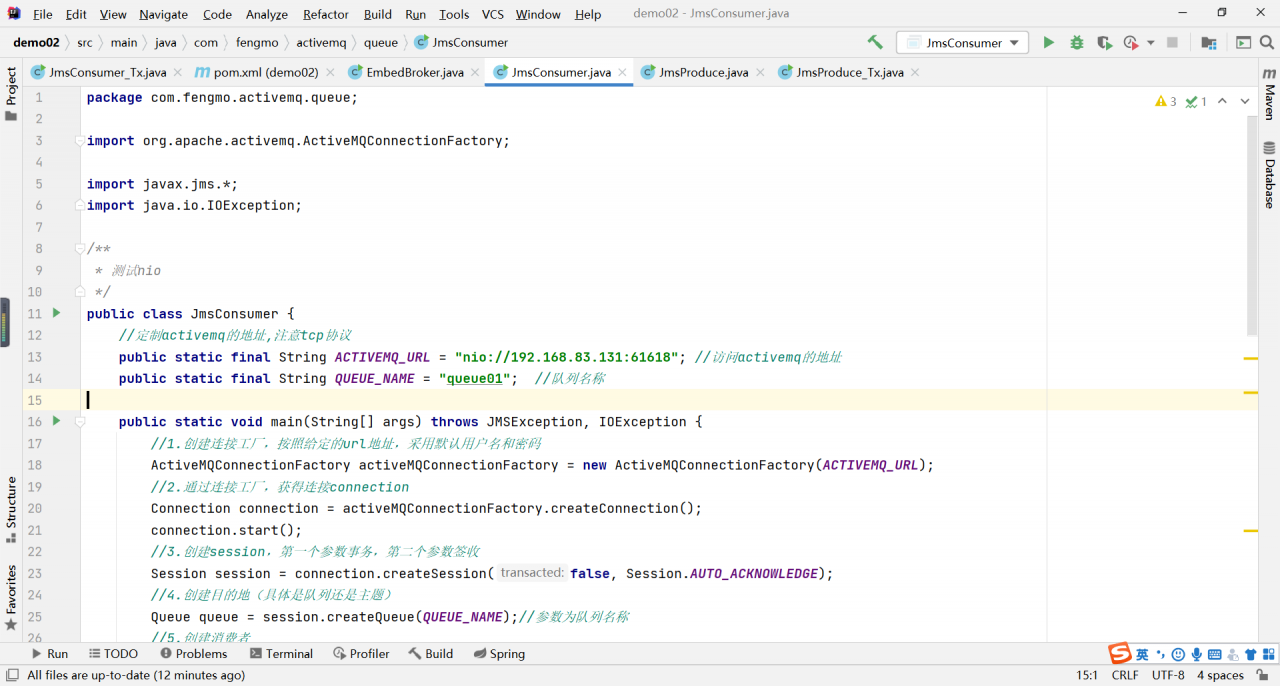Collapse the Javadoc comment at line 8
The image size is (1280, 686).
point(80,249)
